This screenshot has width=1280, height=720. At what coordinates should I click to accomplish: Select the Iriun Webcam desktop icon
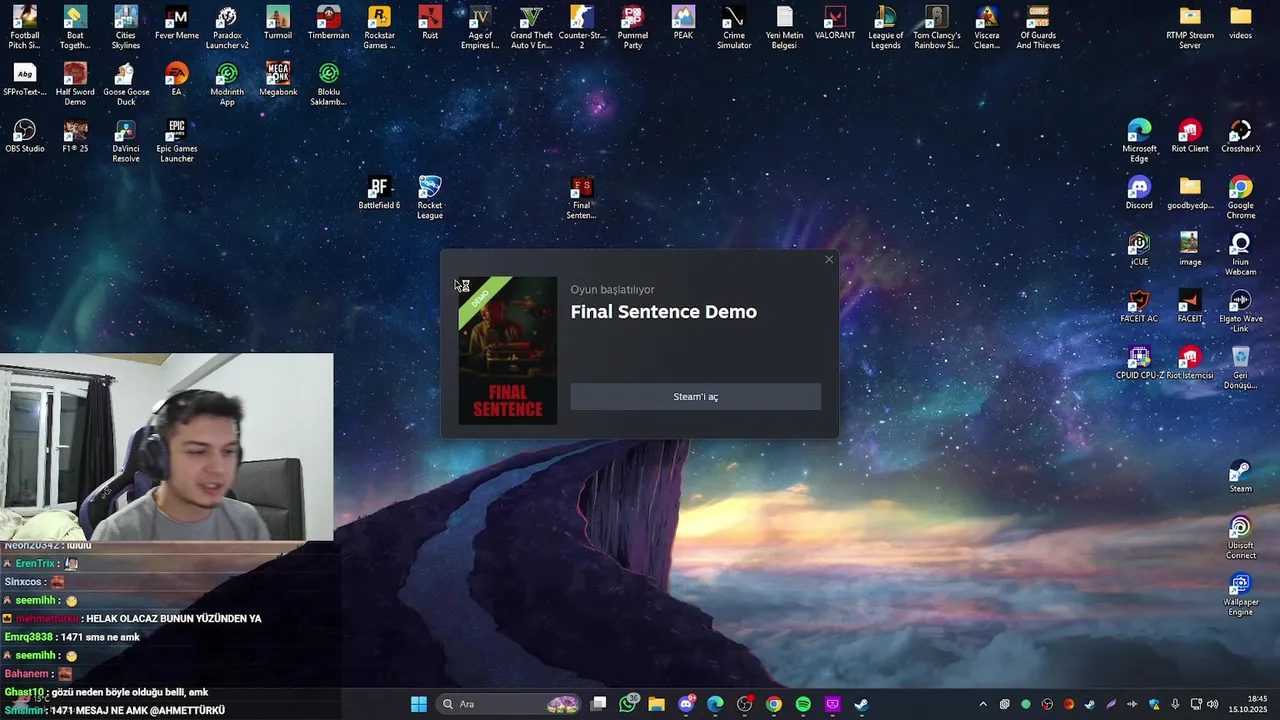1240,255
